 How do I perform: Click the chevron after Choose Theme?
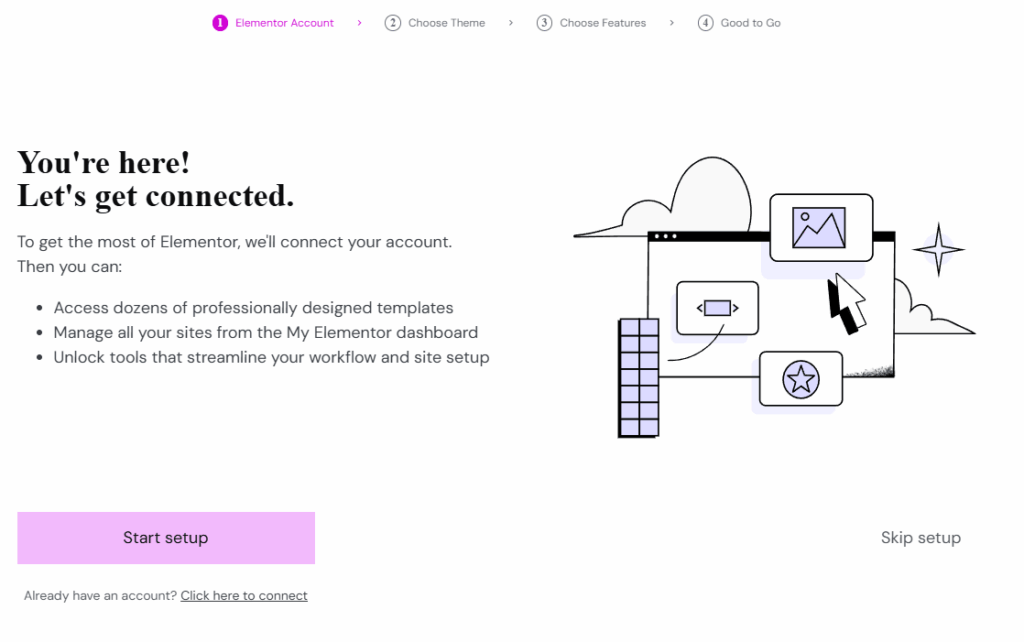coord(511,23)
